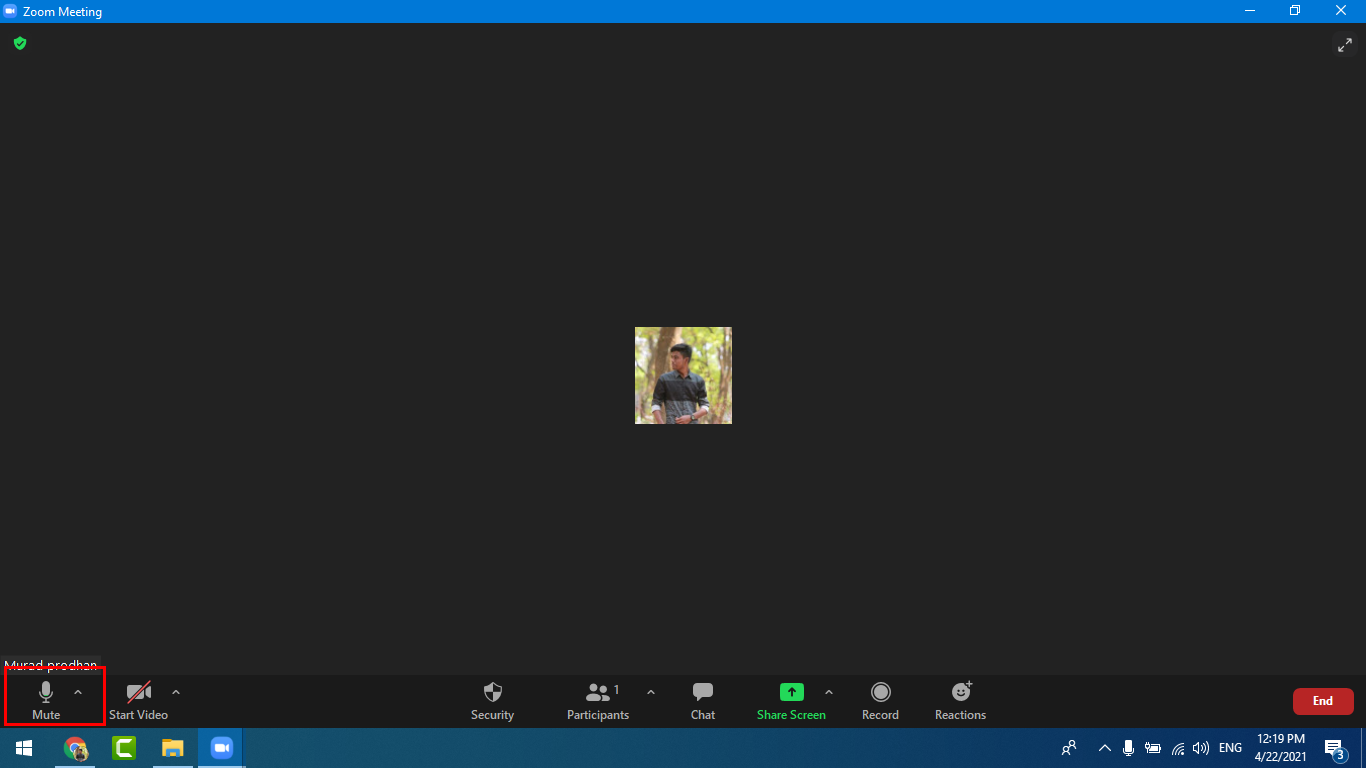Expand video options arrow next to Start Video
This screenshot has height=768, width=1366.
[176, 692]
